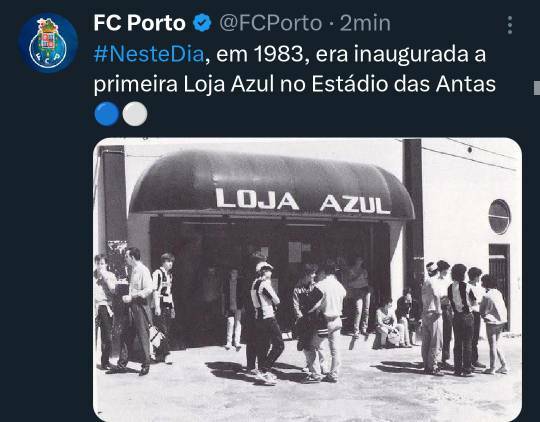Click the gray scrollbar piece at the right edge
The image size is (540, 422).
tap(537, 88)
